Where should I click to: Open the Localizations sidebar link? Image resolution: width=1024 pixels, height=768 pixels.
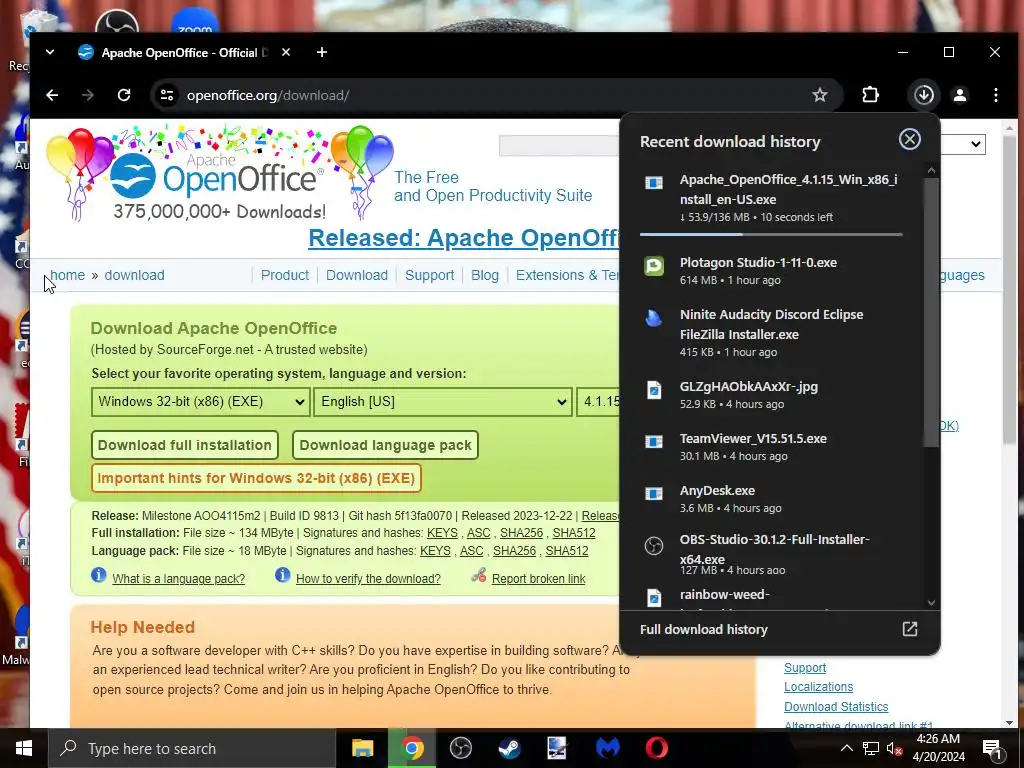pos(818,687)
